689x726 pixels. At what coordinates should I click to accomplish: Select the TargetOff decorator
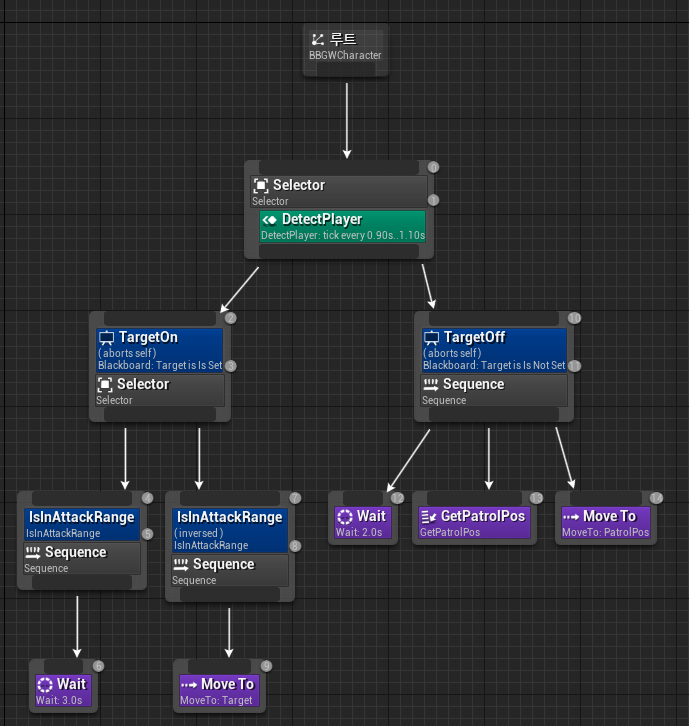point(494,350)
